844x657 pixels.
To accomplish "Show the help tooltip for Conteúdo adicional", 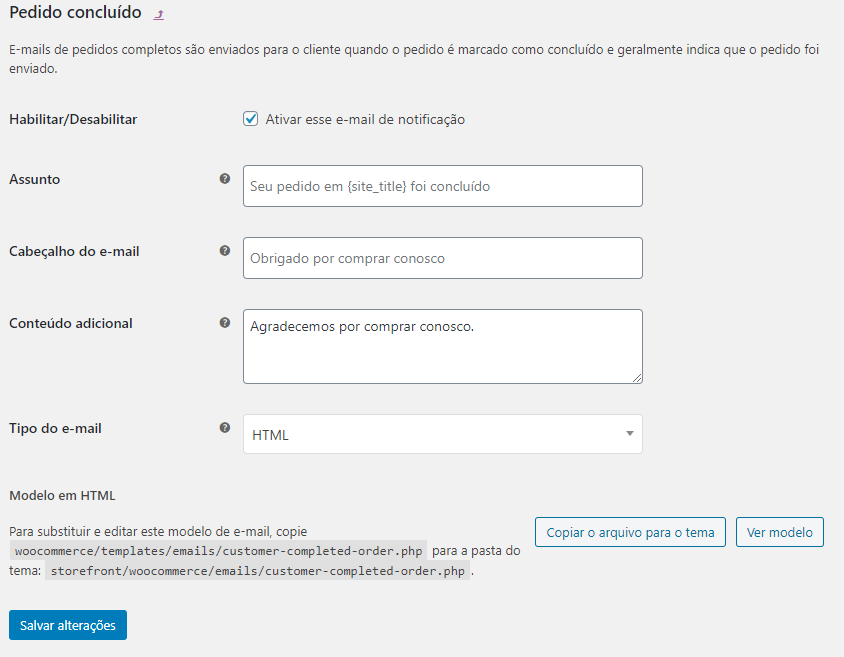I will coord(225,322).
